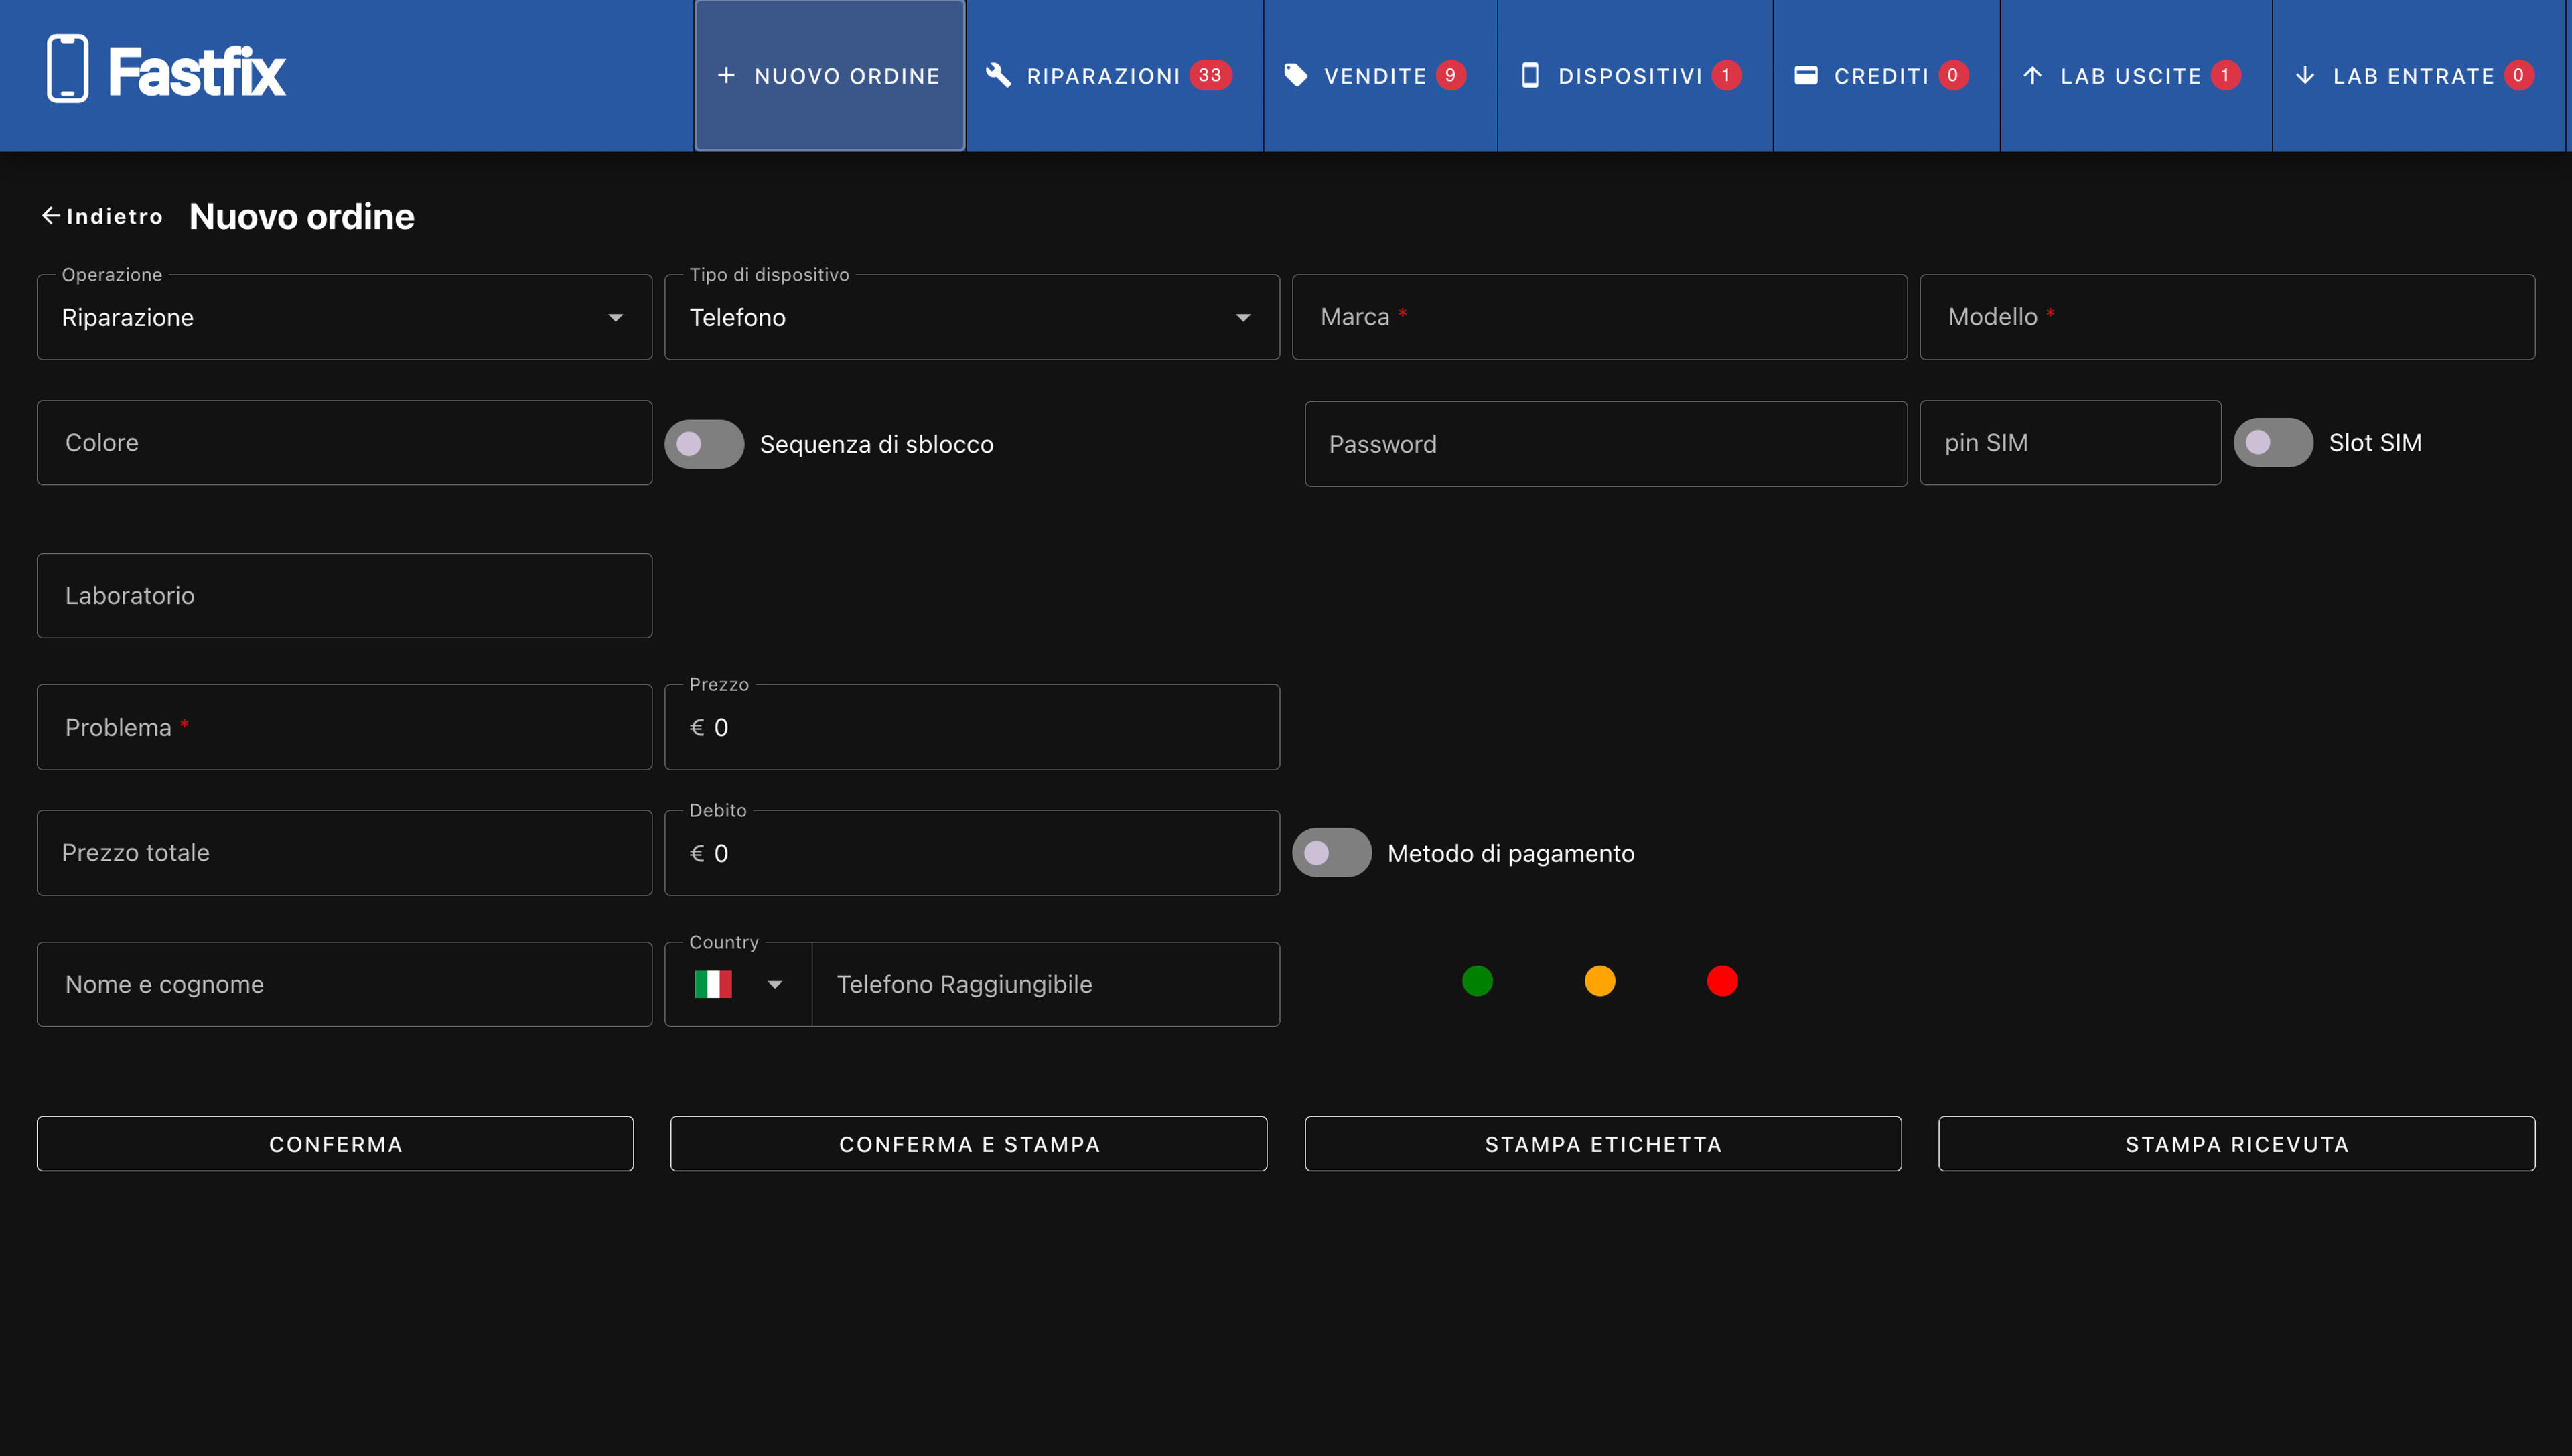Image resolution: width=2572 pixels, height=1456 pixels.
Task: Click the Prezzo euro amount field
Action: (x=972, y=727)
